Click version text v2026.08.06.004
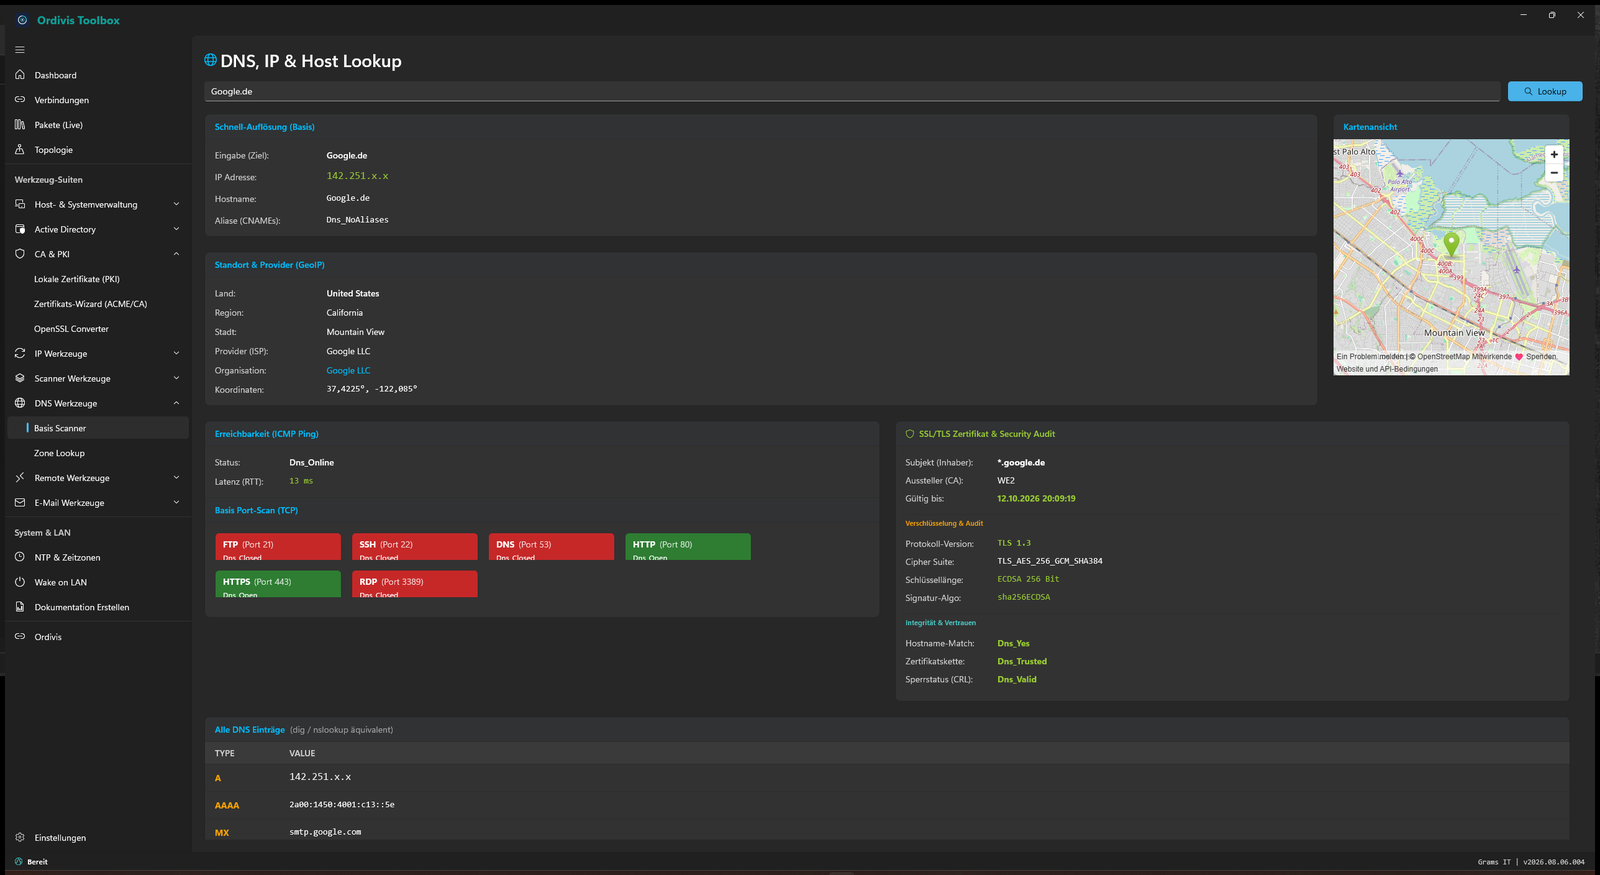The image size is (1600, 875). click(1554, 862)
